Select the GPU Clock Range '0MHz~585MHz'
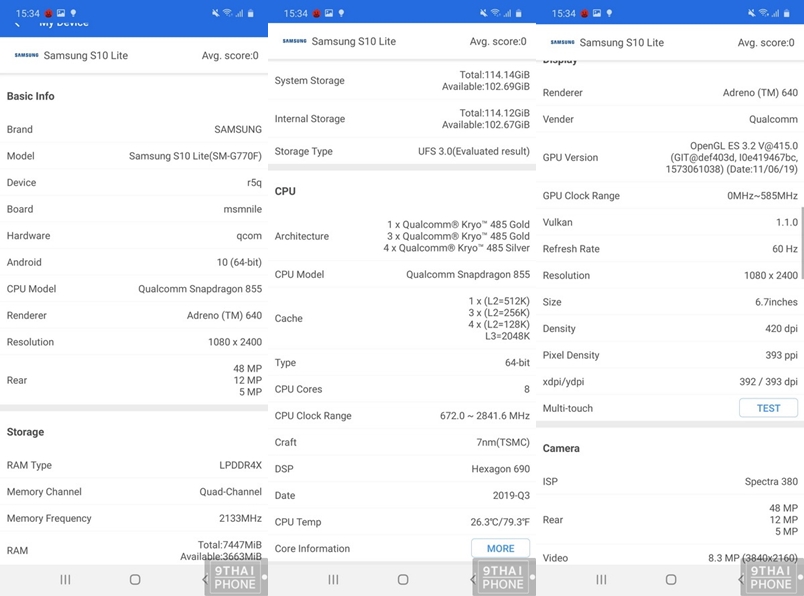 [x=762, y=196]
